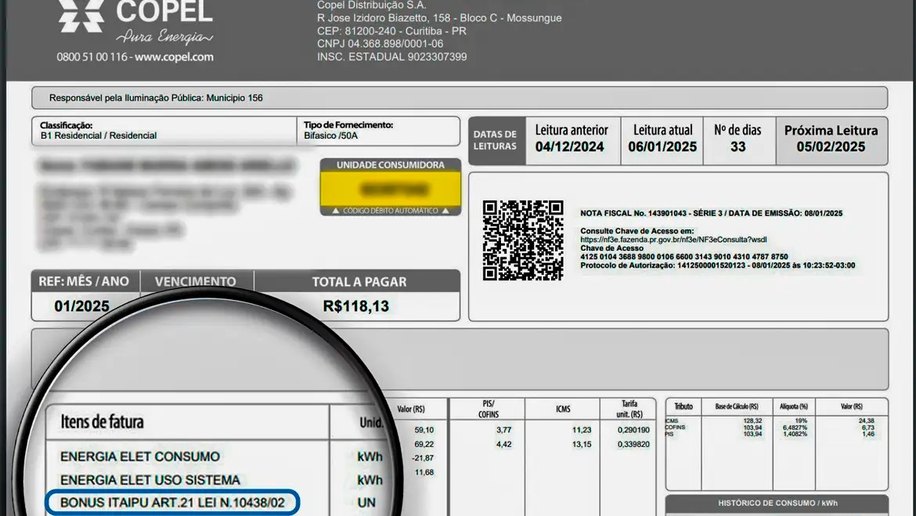Click the Tarifa unit. (R$) header
The image size is (916, 516).
coord(630,409)
